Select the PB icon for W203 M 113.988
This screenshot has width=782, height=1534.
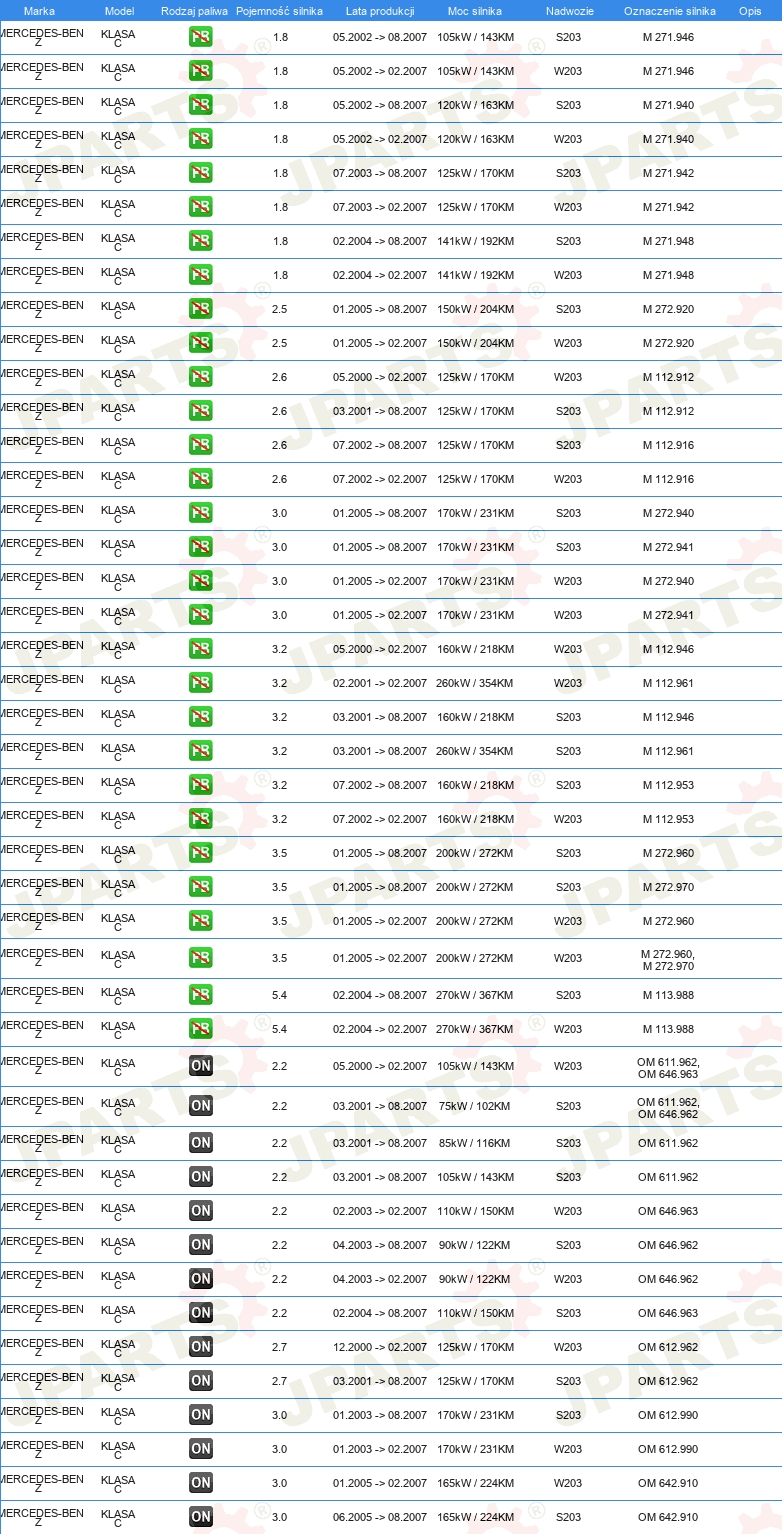pos(201,1029)
